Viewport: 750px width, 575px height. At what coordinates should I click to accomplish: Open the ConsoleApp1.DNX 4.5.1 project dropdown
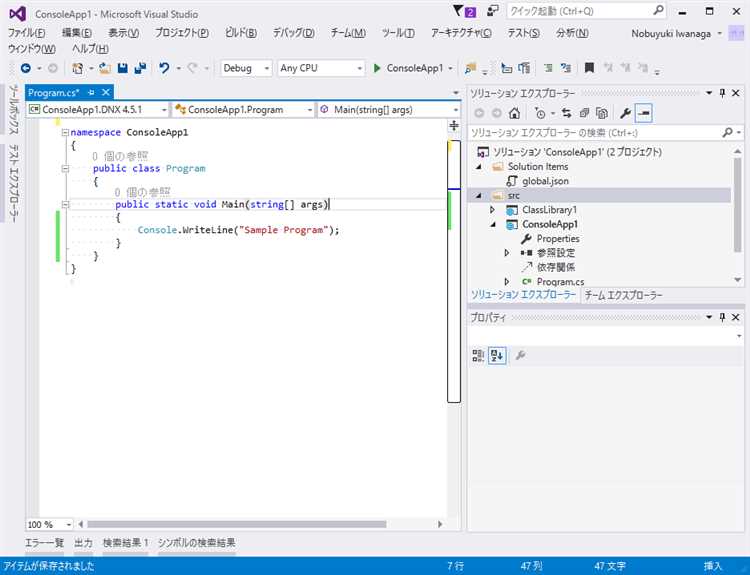[x=98, y=110]
